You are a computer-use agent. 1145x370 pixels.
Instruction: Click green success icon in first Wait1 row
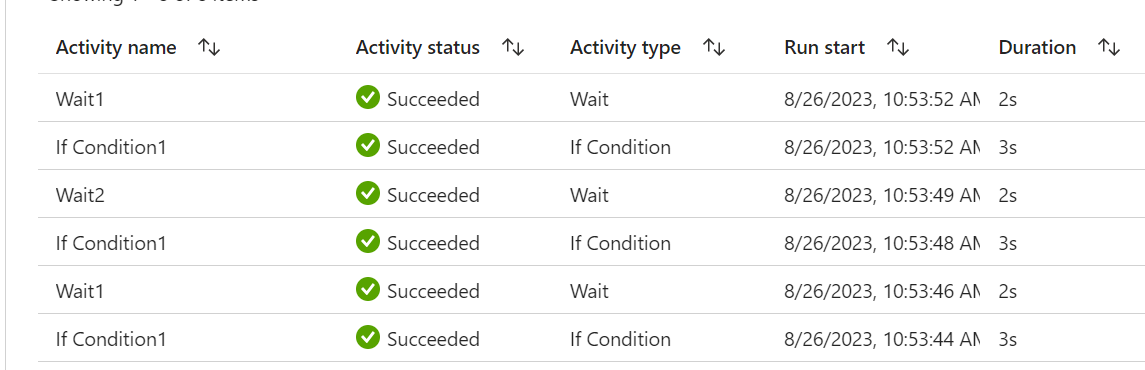pyautogui.click(x=368, y=98)
